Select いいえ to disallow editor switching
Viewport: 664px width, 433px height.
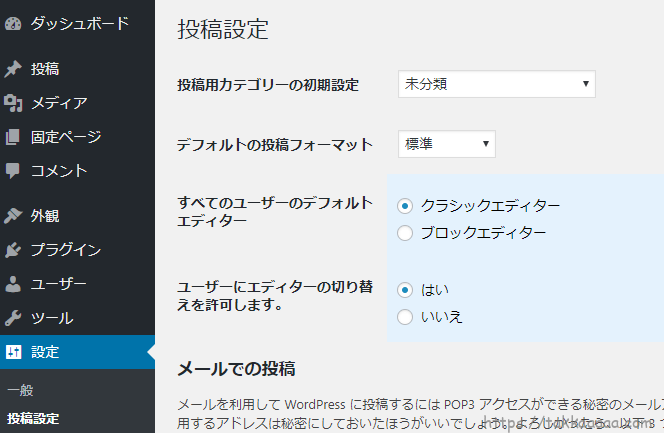405,317
